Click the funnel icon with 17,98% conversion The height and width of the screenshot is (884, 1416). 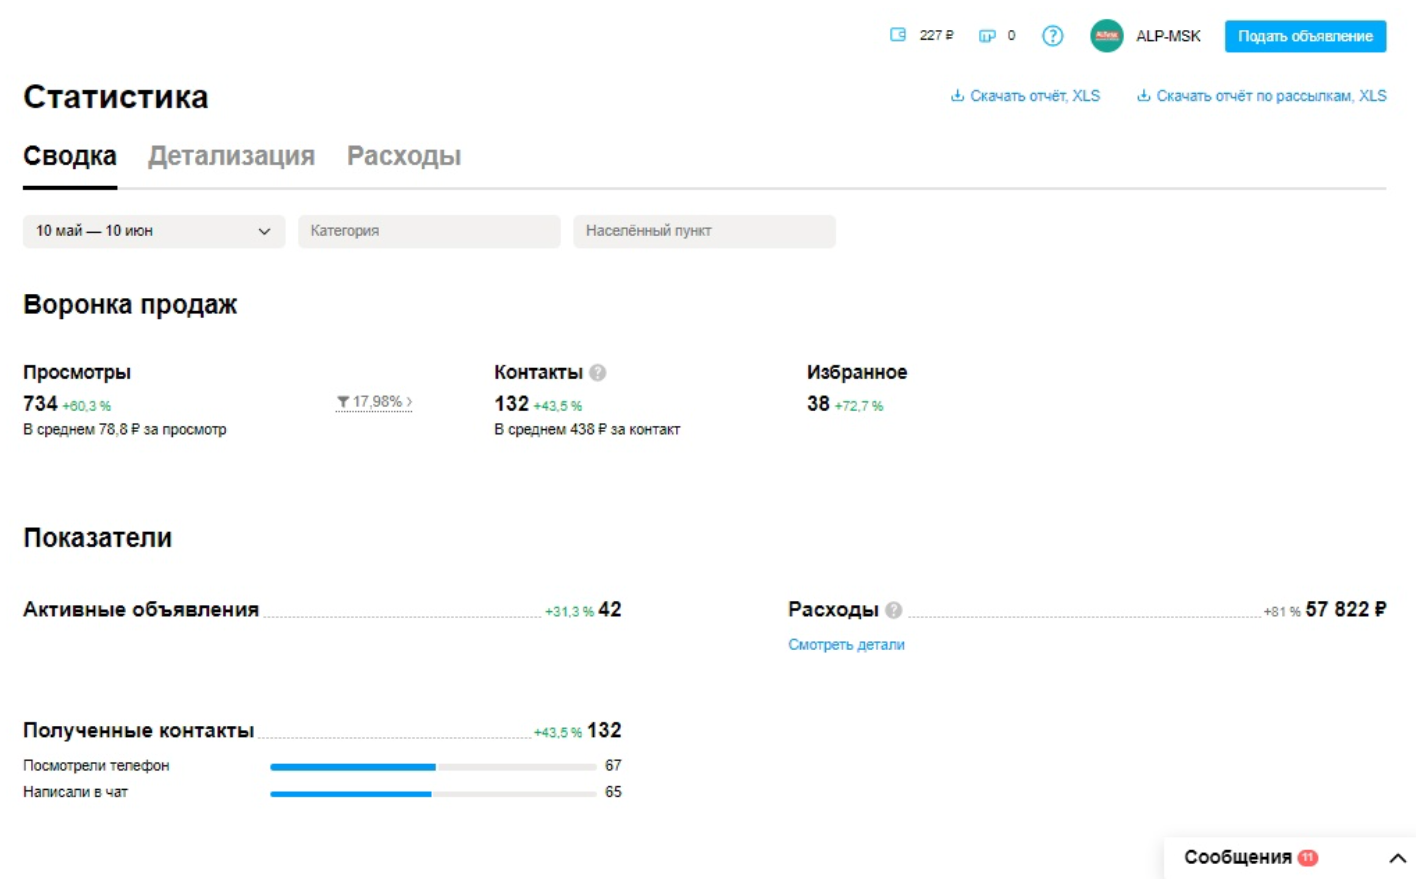pos(343,402)
